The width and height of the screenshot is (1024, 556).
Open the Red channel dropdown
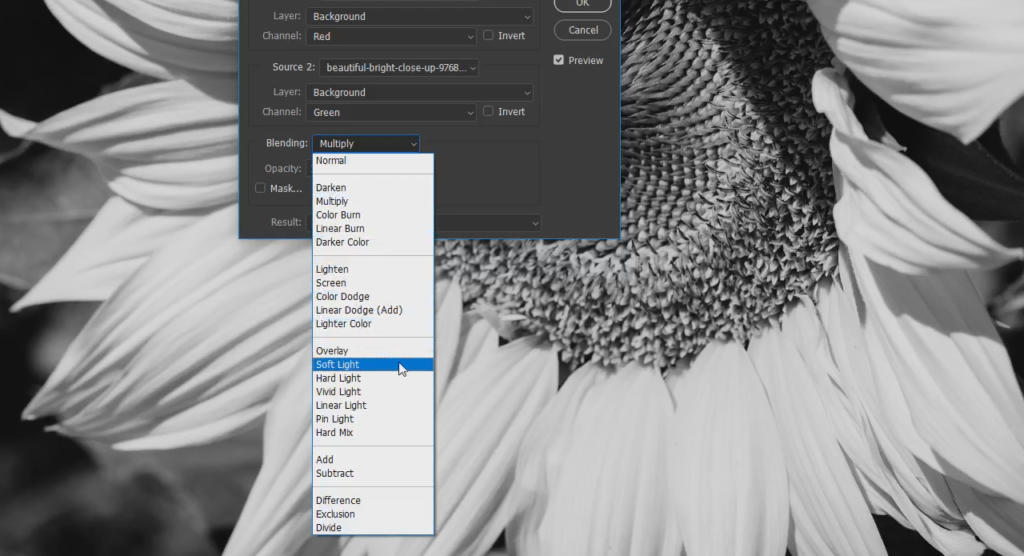pos(391,36)
